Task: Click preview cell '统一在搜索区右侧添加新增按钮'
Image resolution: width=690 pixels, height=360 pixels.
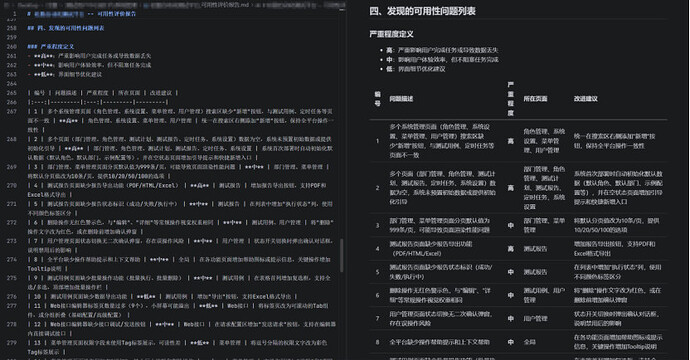Action: pos(614,141)
